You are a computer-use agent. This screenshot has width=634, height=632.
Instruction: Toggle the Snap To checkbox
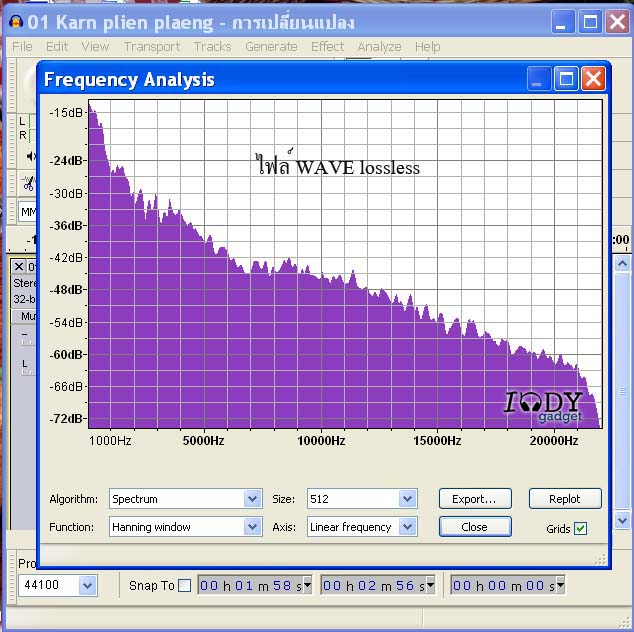184,585
